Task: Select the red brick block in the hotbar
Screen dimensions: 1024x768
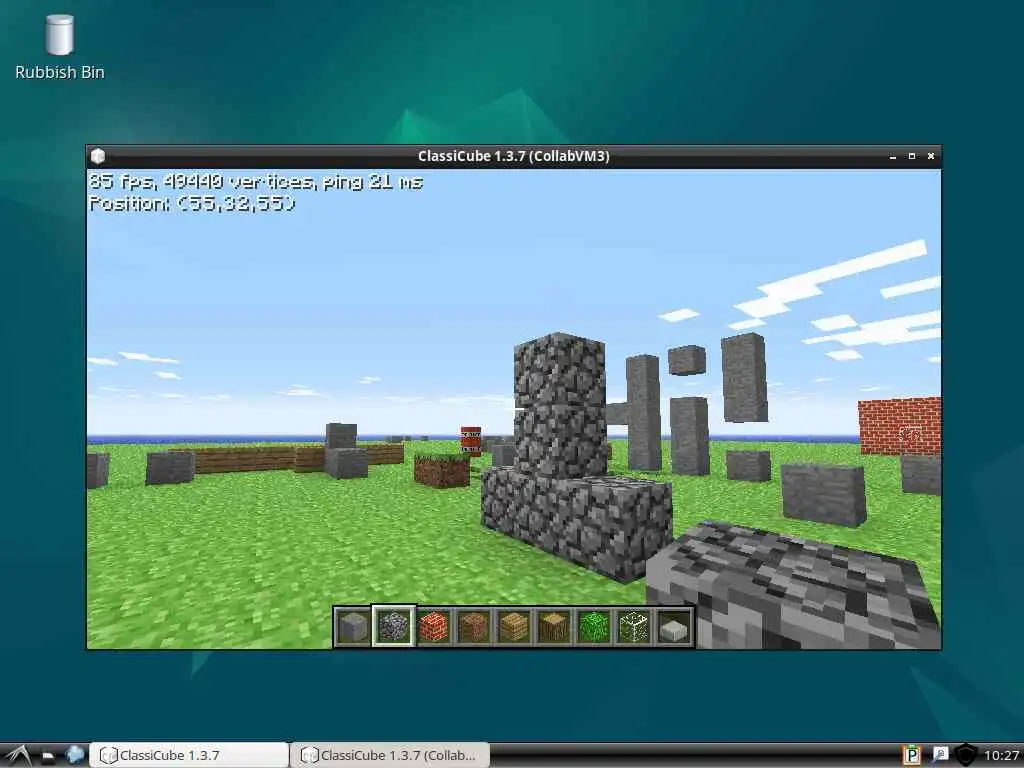Action: pyautogui.click(x=434, y=626)
